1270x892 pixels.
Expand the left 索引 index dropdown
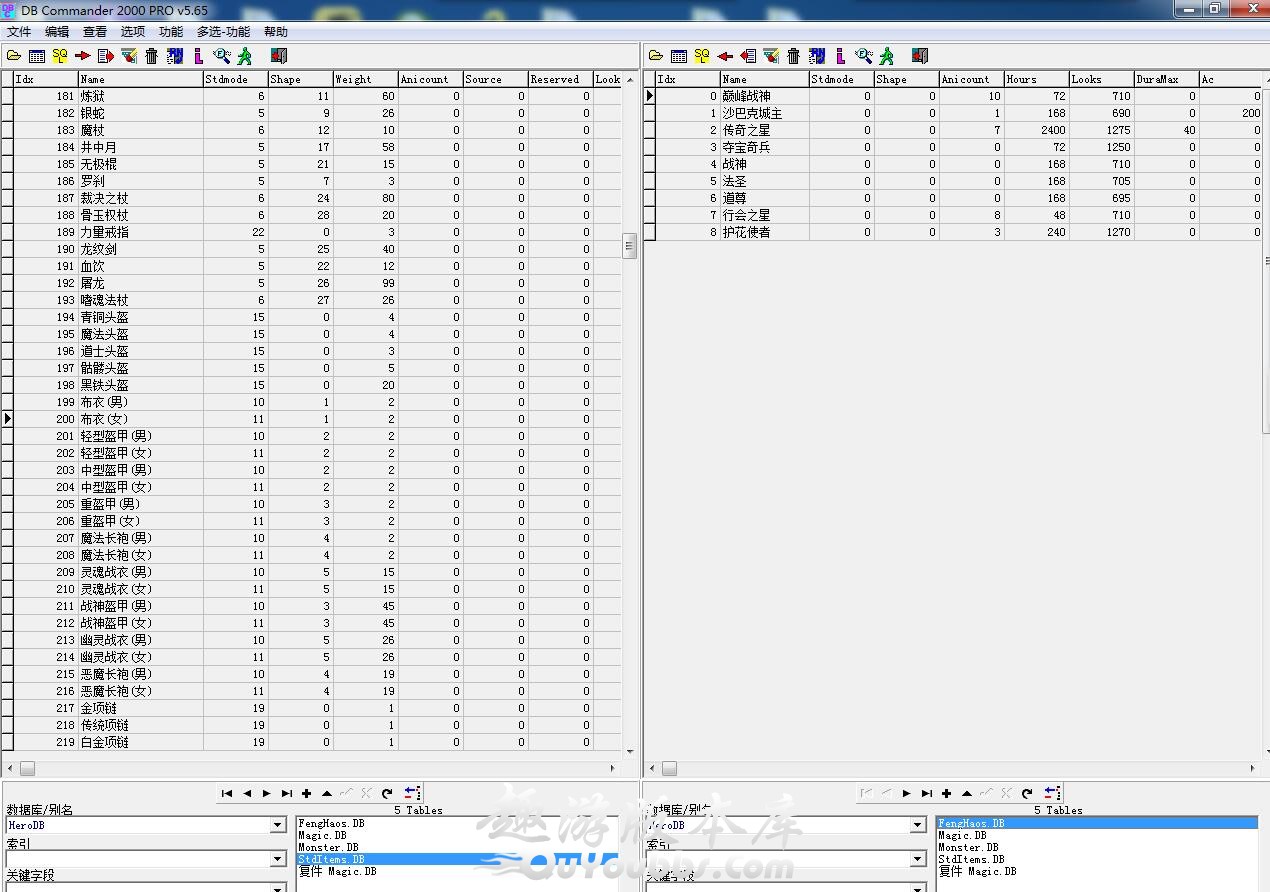tap(278, 859)
